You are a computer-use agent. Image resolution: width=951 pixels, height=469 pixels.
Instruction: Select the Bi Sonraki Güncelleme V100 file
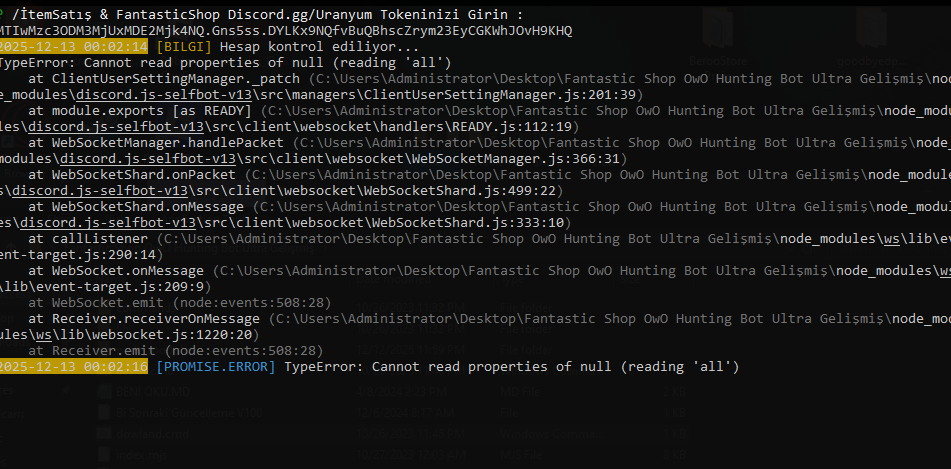click(189, 413)
